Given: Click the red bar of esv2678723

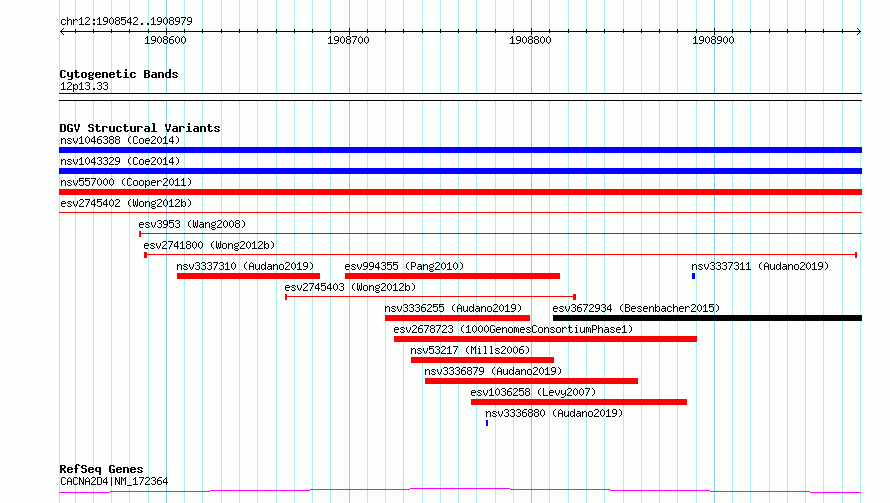Looking at the screenshot, I should click(545, 339).
